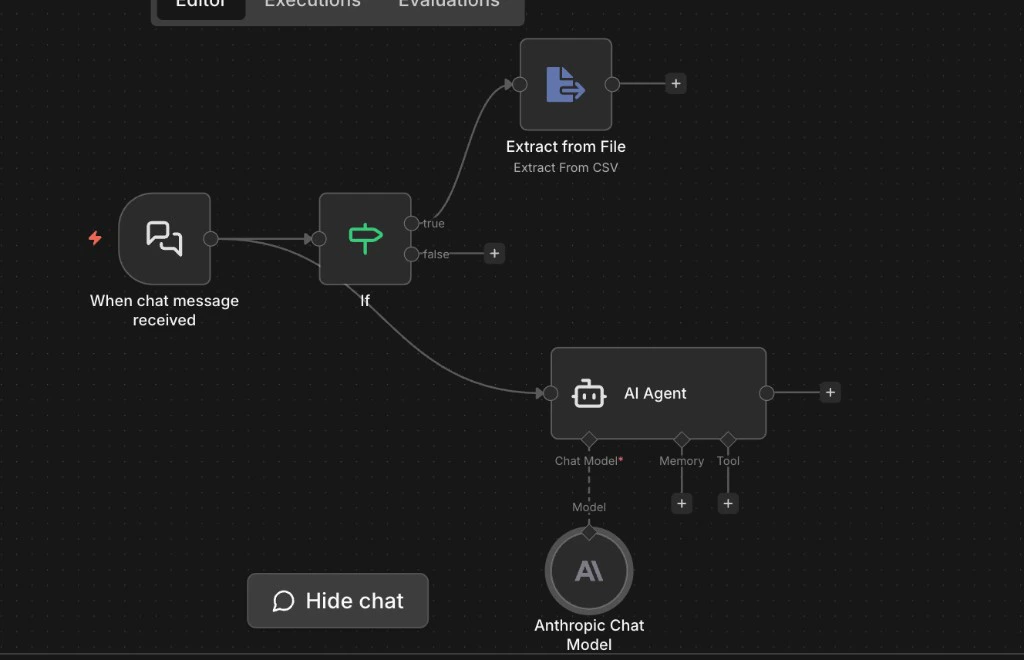Screen dimensions: 1024x660
Task: Hide the chat panel
Action: [337, 600]
